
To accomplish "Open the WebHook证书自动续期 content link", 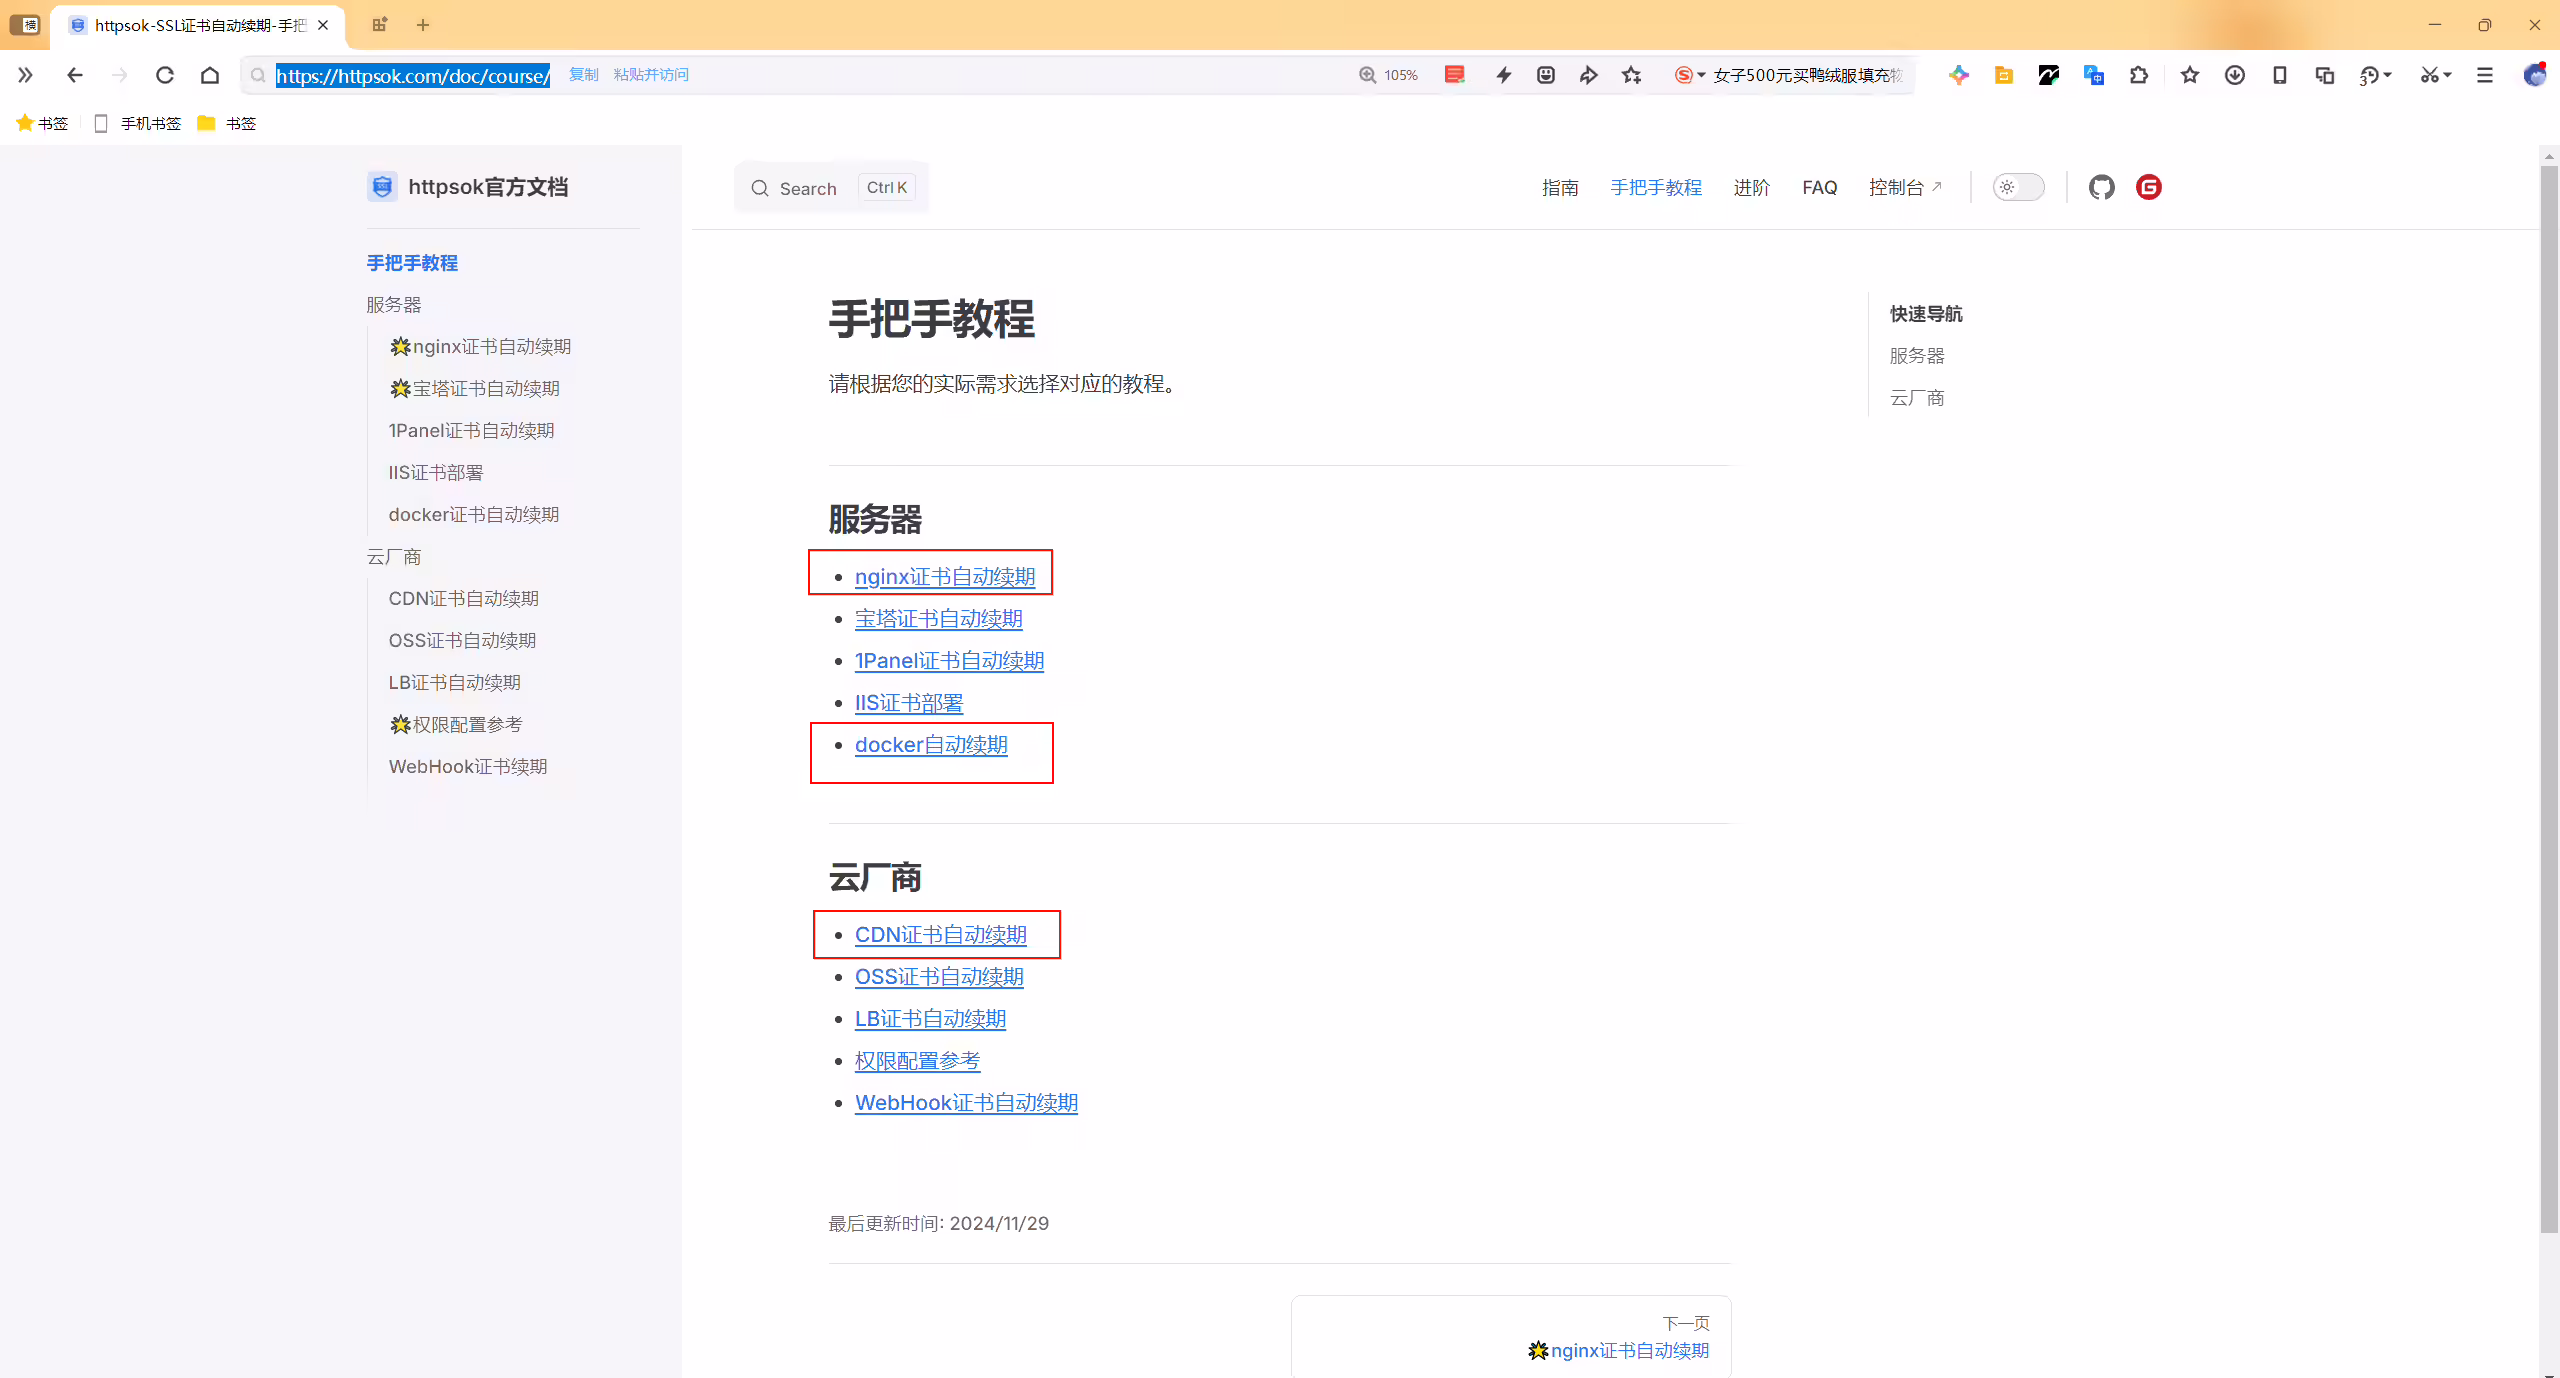I will point(966,1103).
